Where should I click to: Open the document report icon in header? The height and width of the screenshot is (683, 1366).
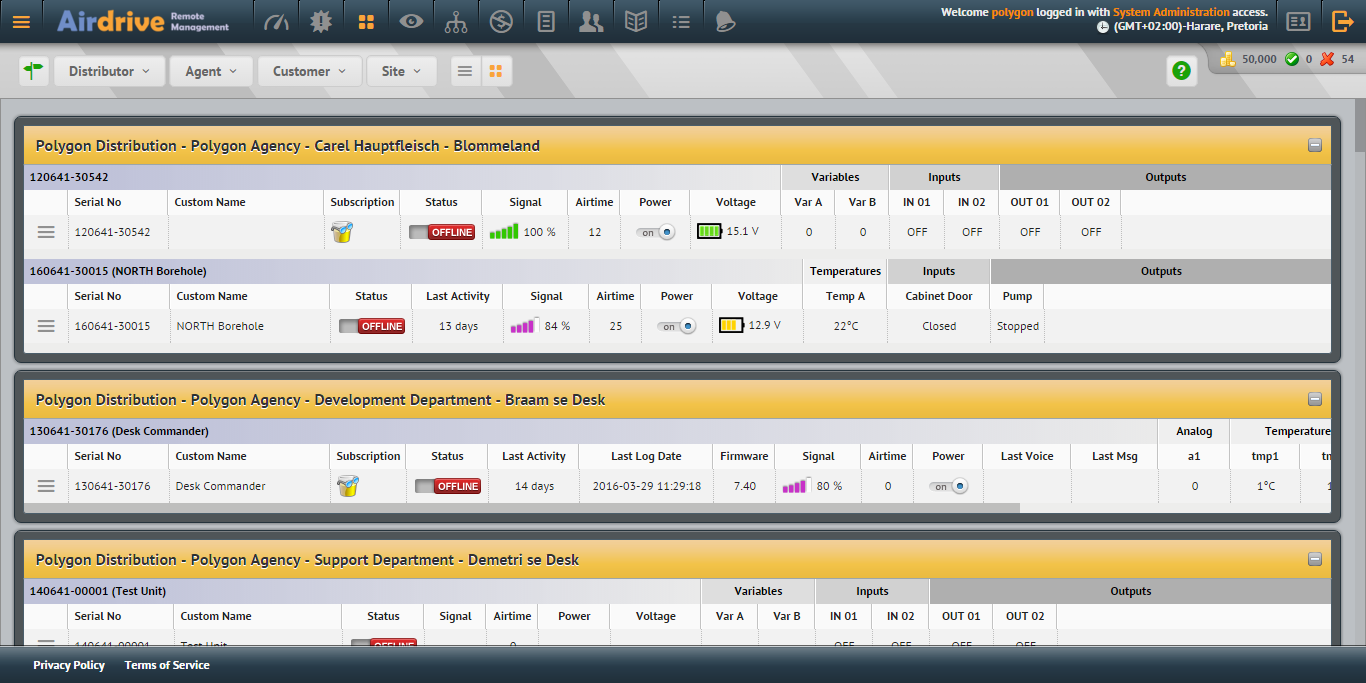tap(546, 21)
